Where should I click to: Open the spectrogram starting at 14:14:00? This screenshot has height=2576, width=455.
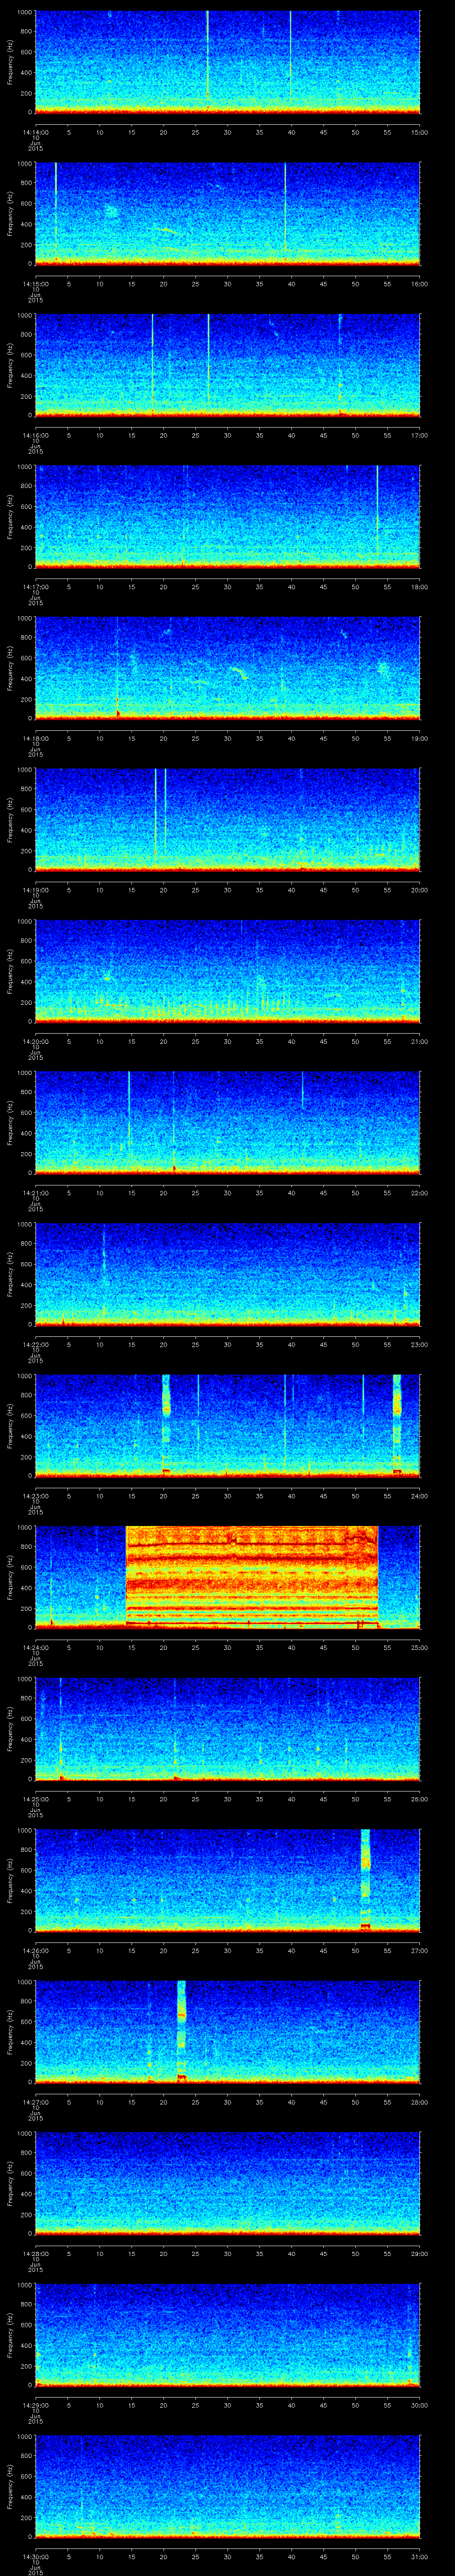[x=227, y=62]
